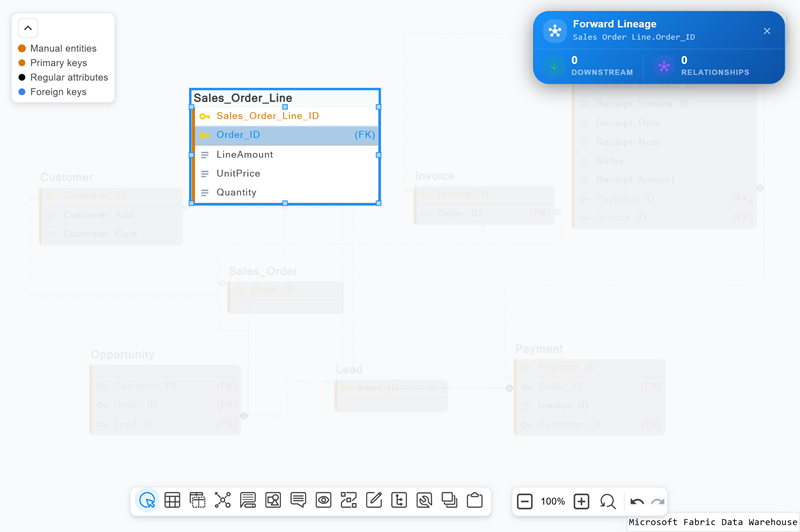800x532 pixels.
Task: Click the Opportunity entity title
Action: [122, 354]
